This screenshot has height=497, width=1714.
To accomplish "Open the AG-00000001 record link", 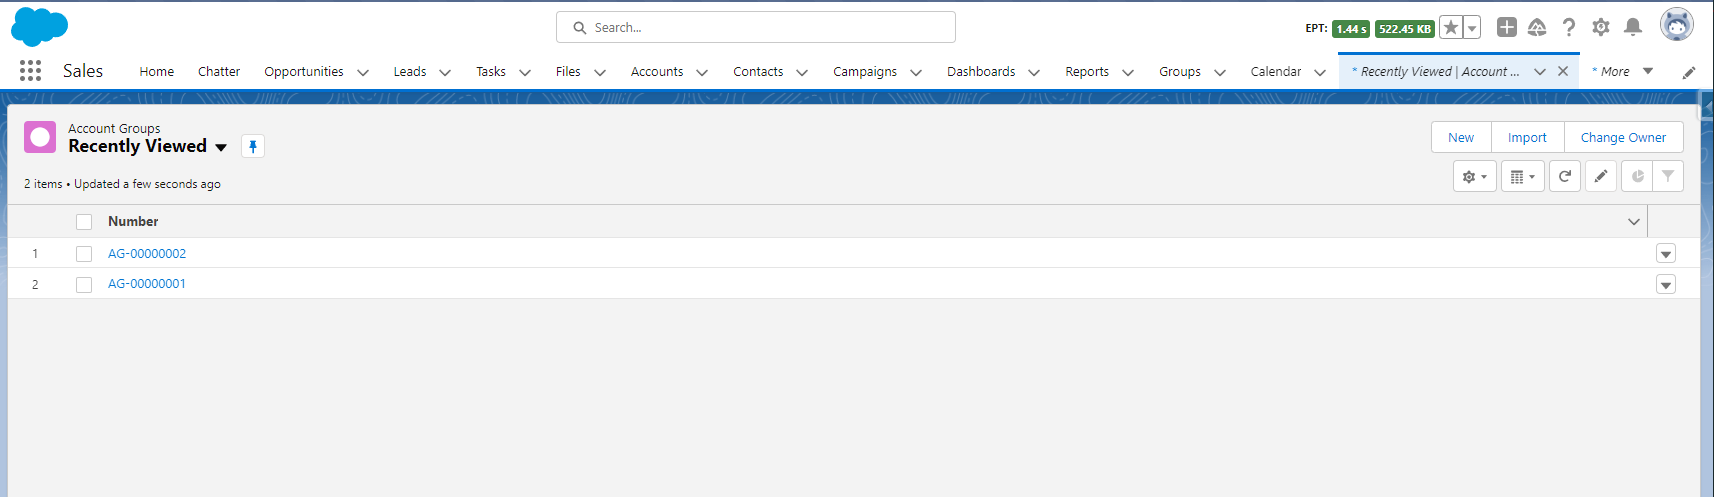I will (x=147, y=284).
